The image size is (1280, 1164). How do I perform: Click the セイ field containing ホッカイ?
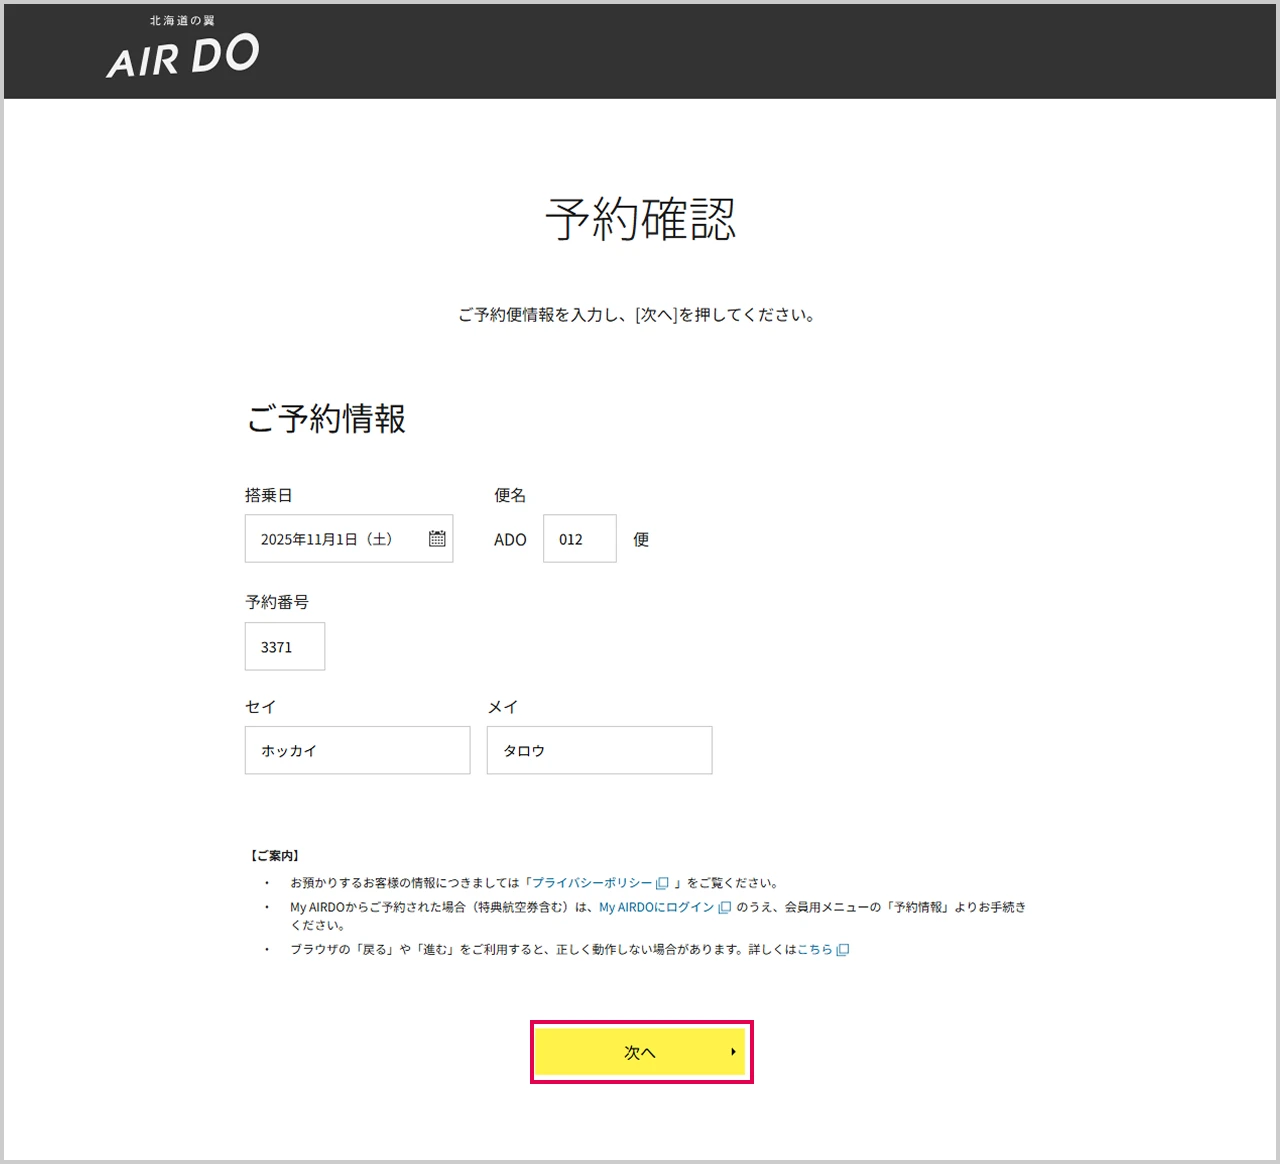click(357, 751)
